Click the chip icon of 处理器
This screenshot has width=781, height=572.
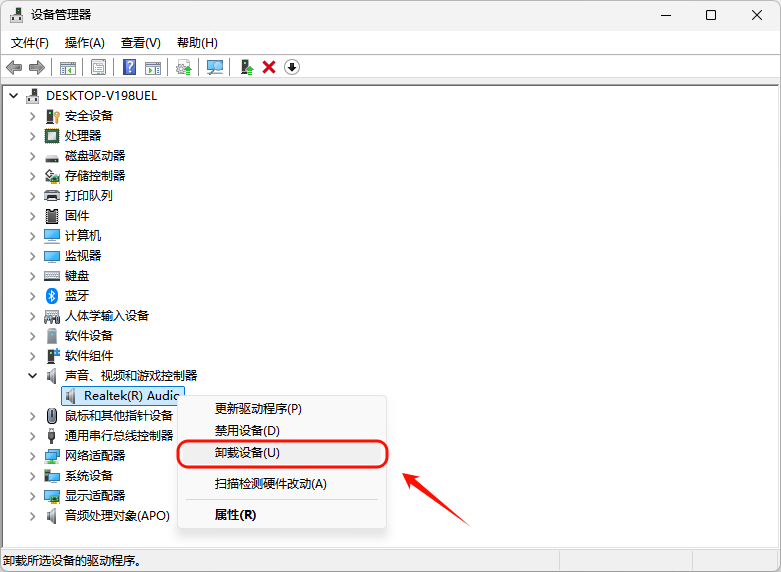[52, 136]
